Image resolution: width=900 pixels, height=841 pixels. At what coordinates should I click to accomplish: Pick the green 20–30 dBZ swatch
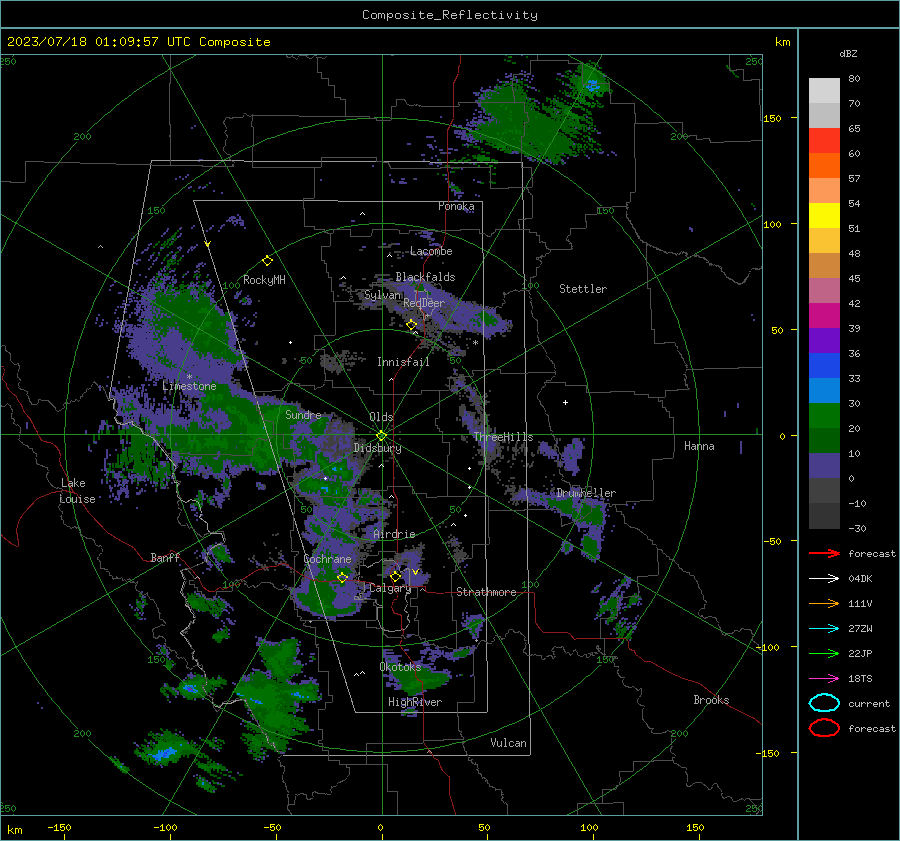(824, 415)
